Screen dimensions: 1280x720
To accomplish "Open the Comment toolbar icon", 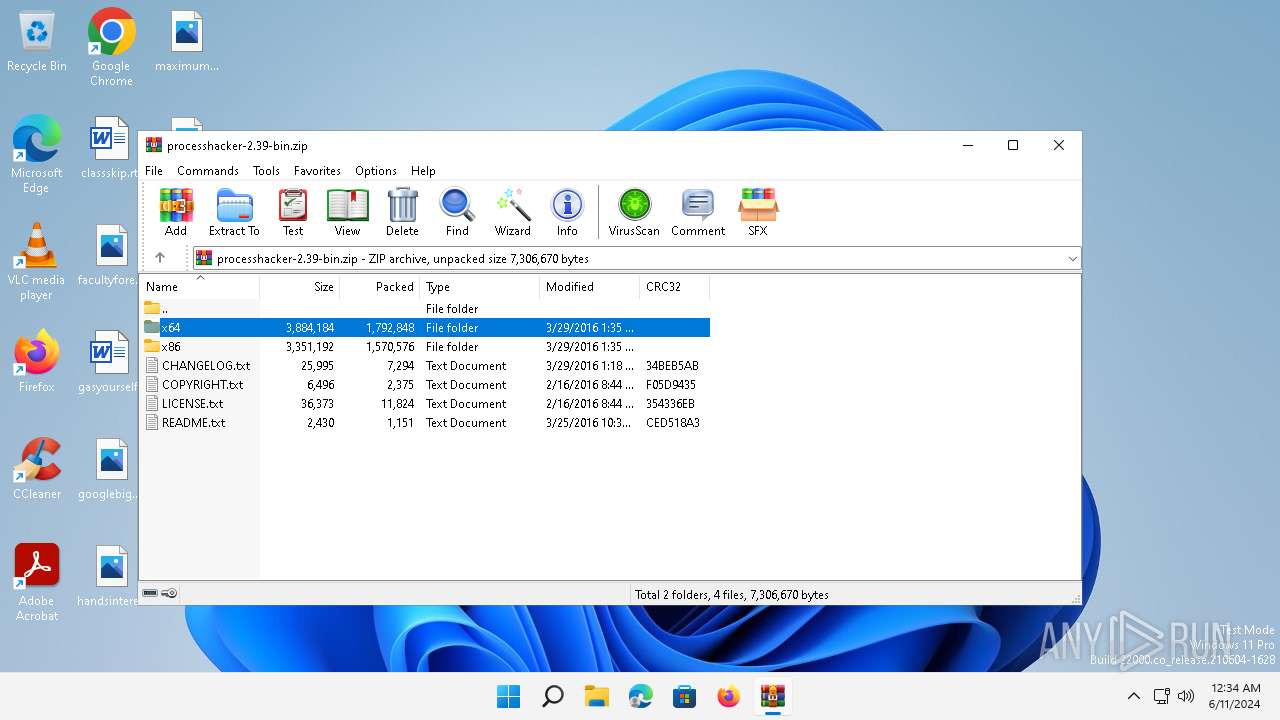I will click(698, 212).
